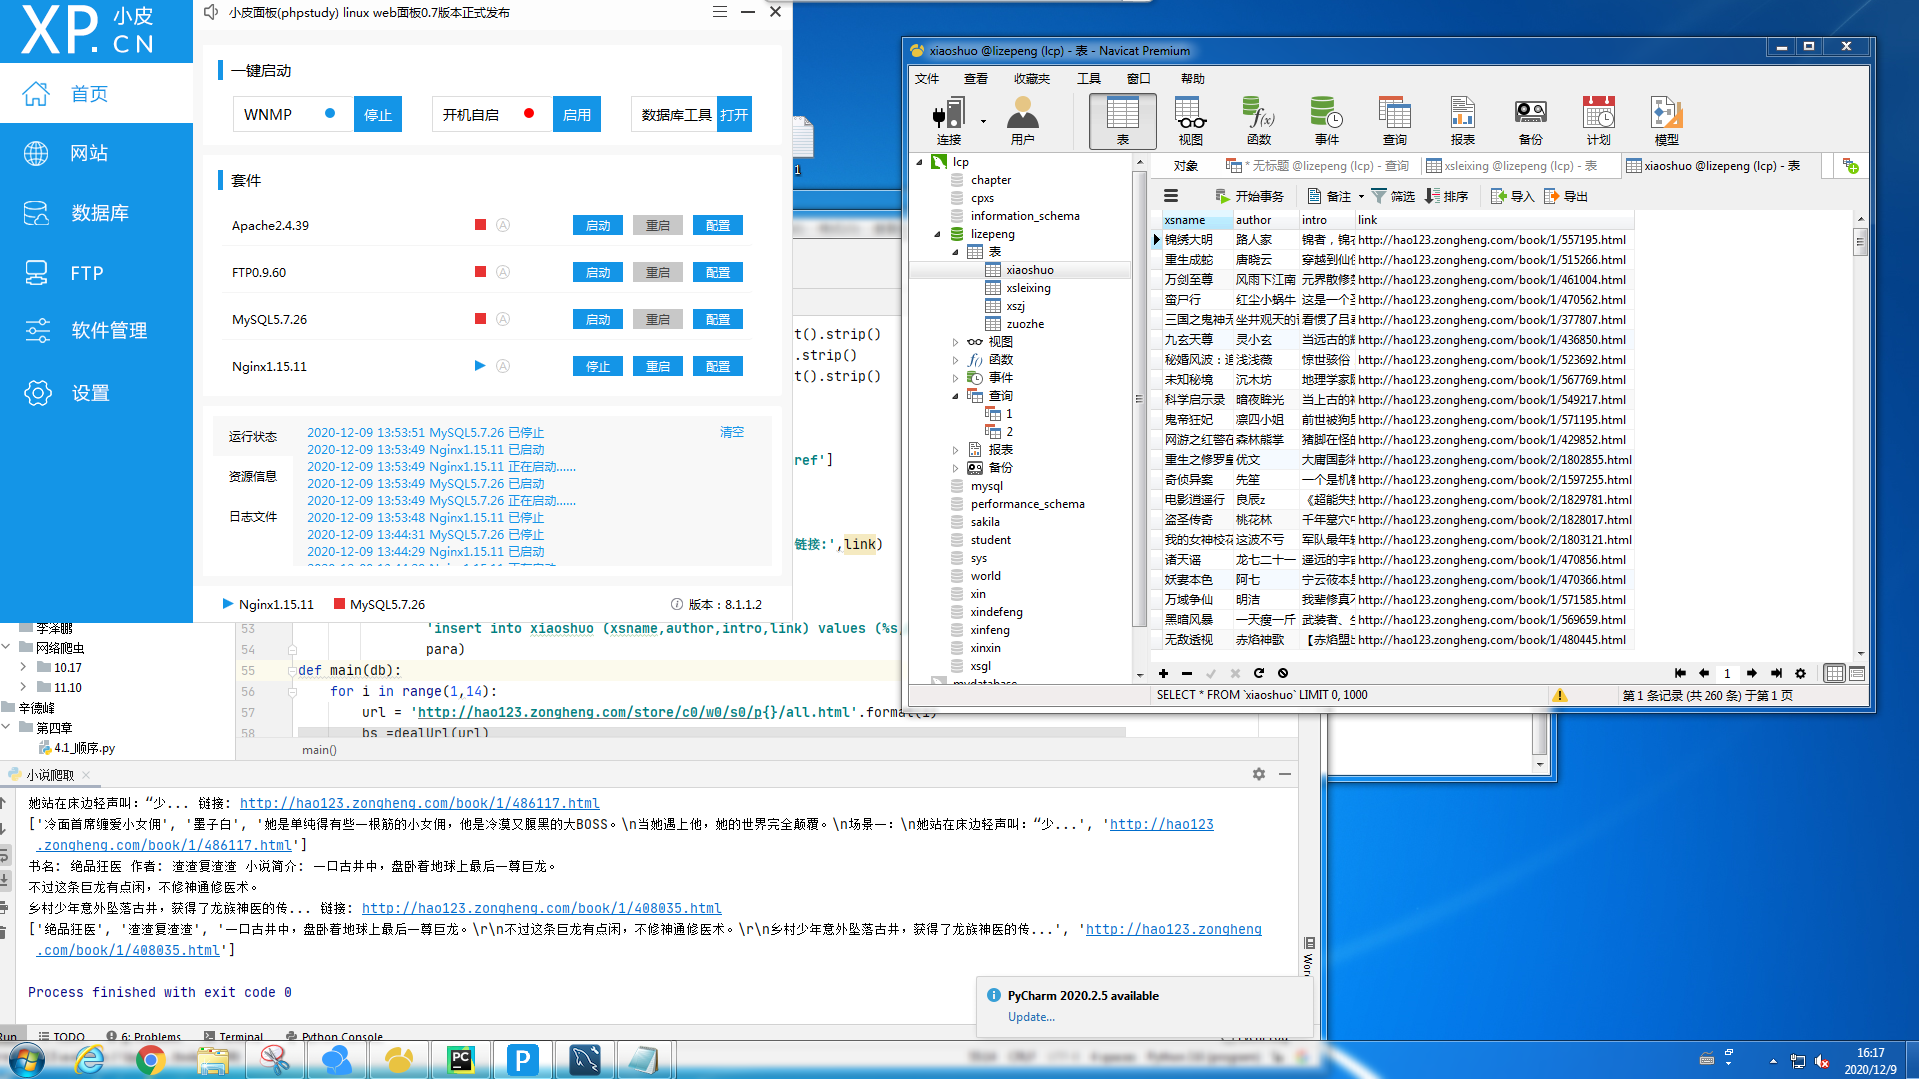Go to the last page of records
This screenshot has width=1919, height=1079.
tap(1776, 673)
